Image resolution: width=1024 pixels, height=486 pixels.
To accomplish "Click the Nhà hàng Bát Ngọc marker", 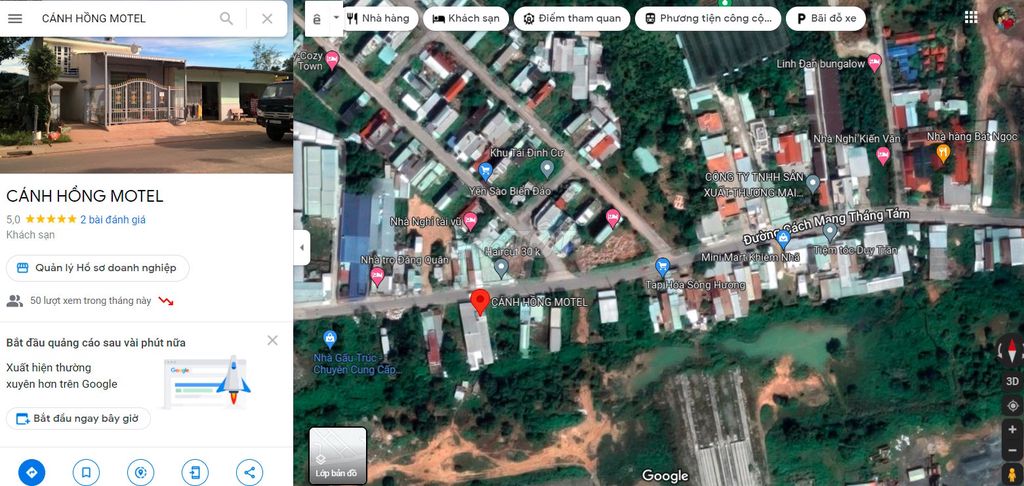I will click(x=943, y=153).
